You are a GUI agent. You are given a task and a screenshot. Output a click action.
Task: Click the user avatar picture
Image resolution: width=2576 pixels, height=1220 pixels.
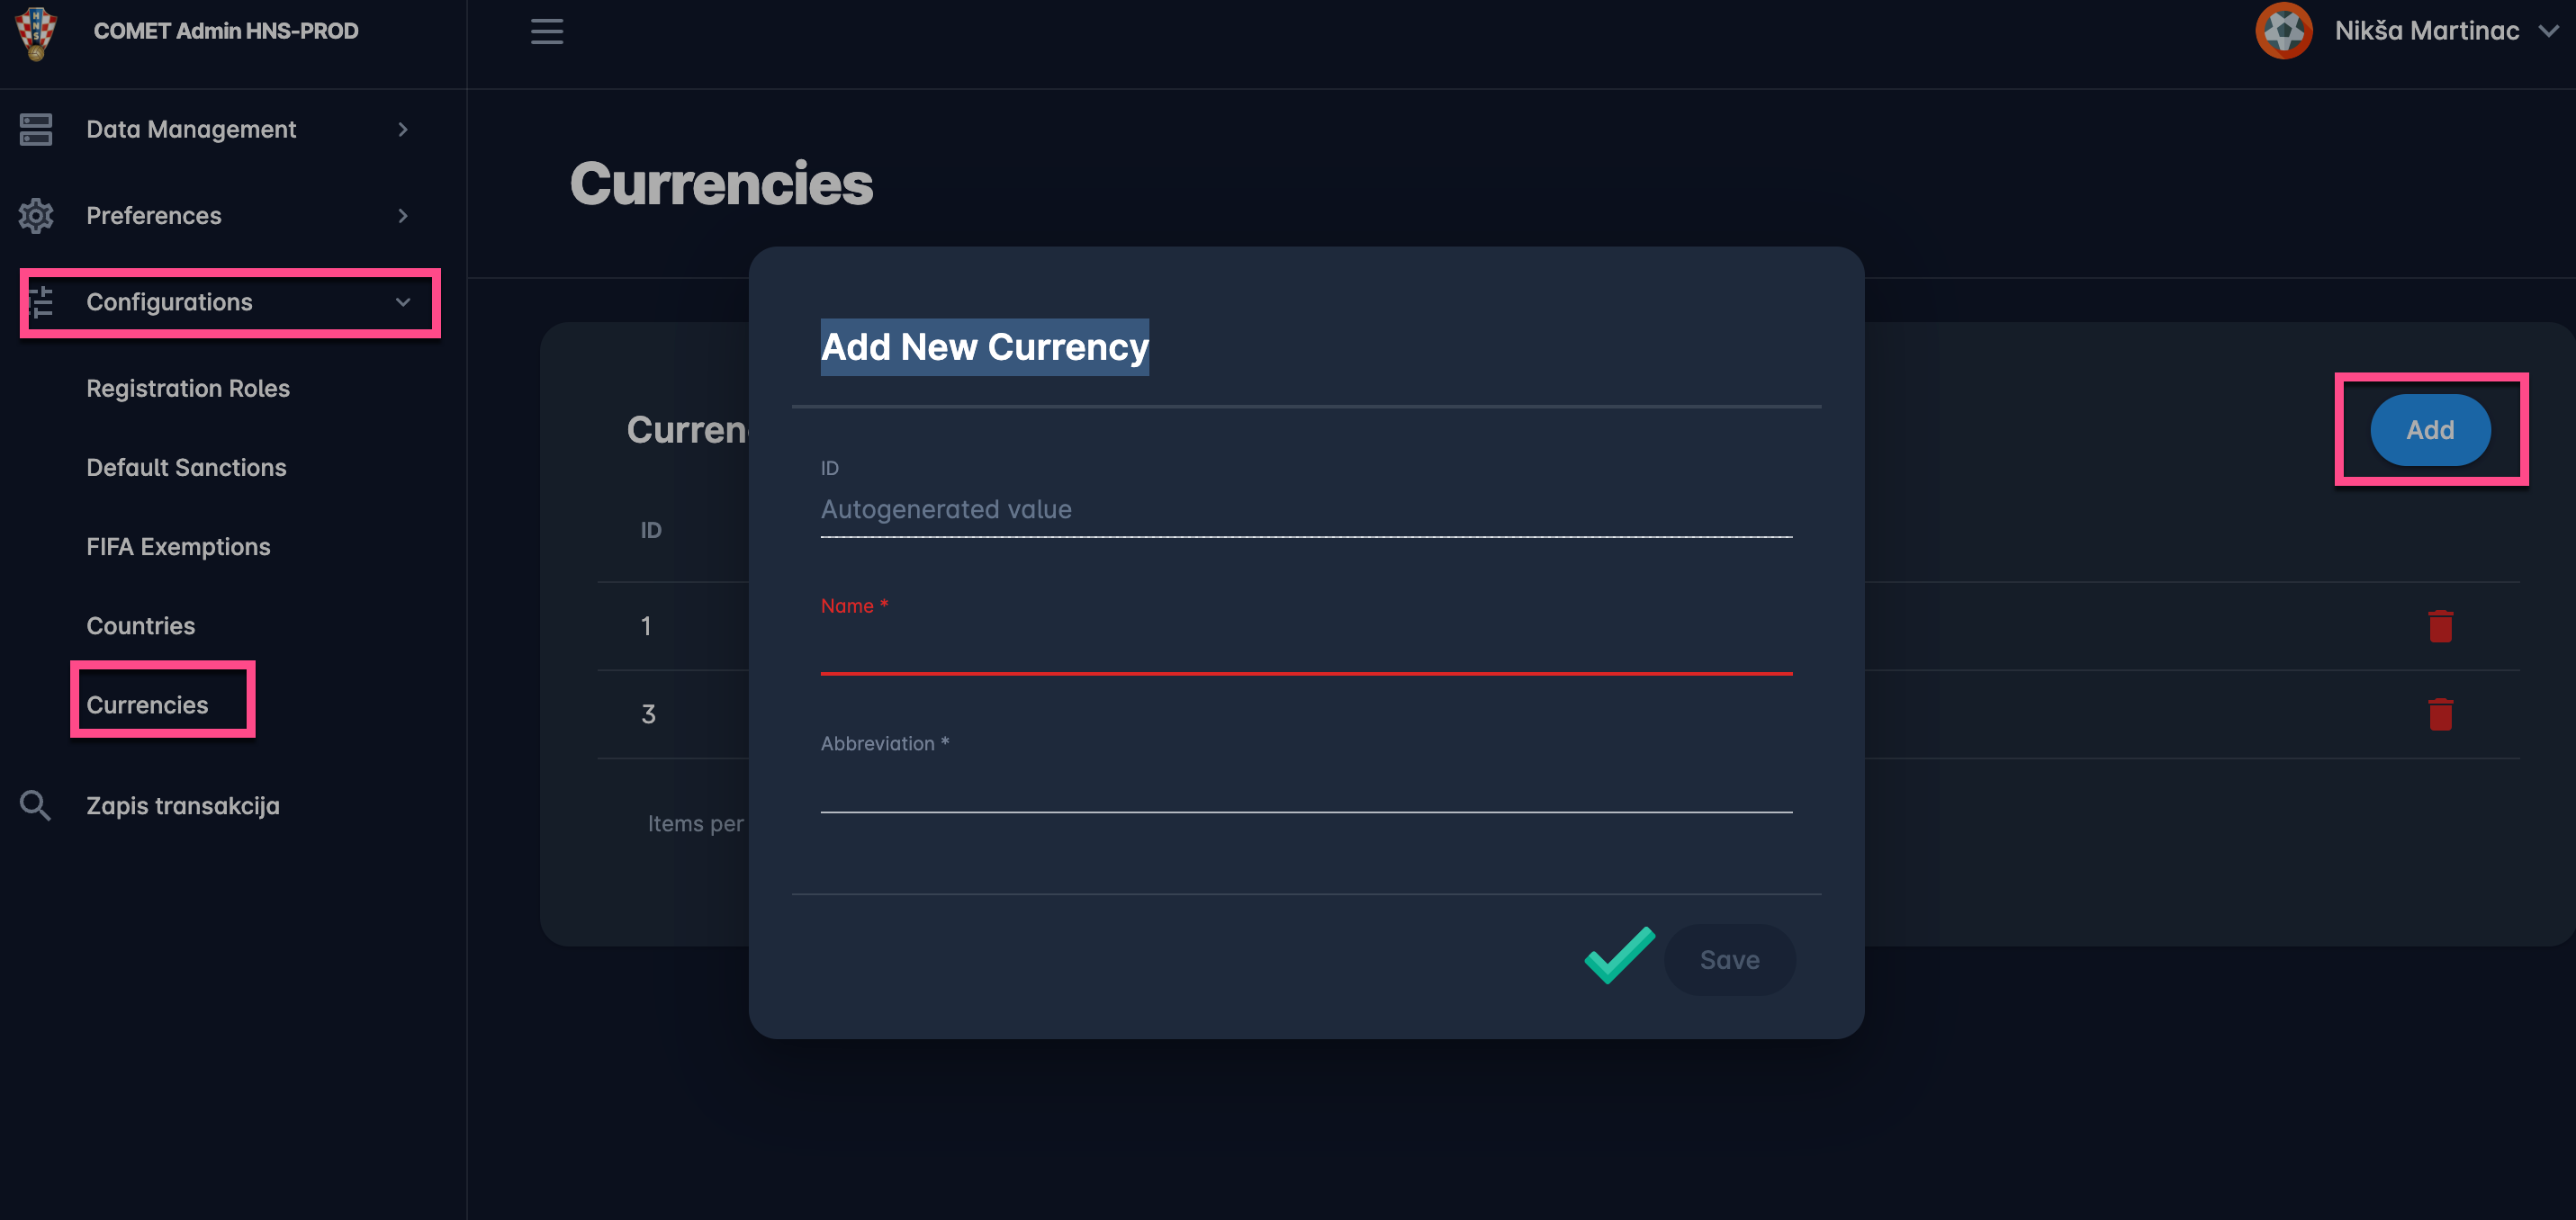[x=2283, y=31]
